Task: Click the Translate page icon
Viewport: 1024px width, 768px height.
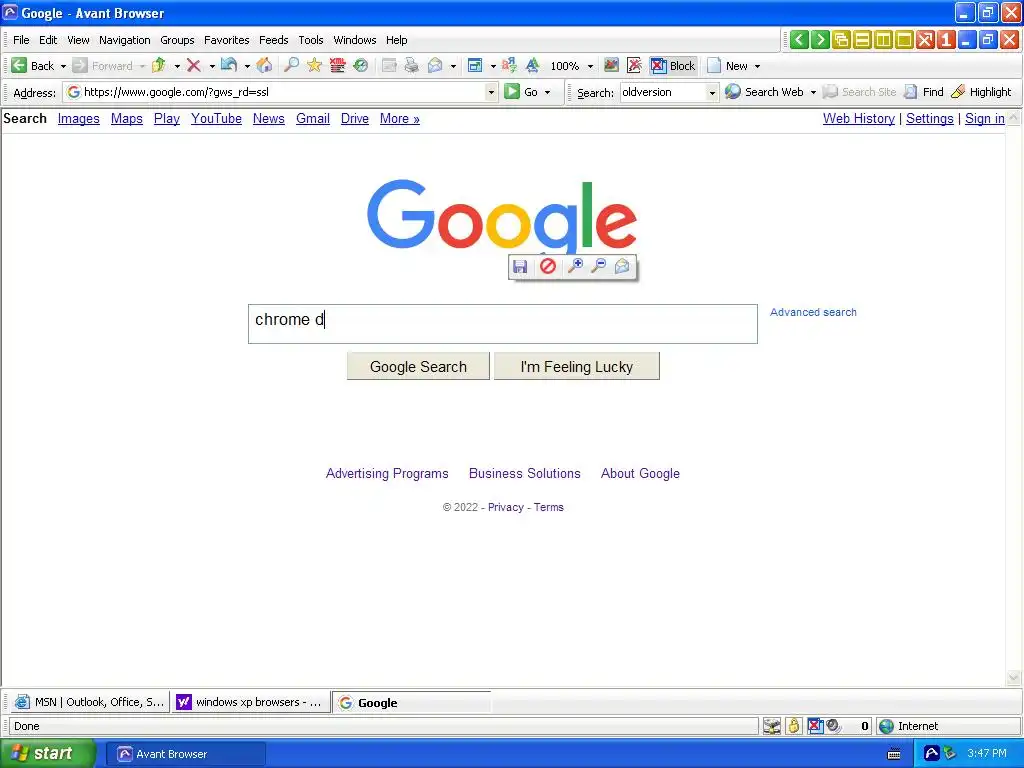Action: coord(509,65)
